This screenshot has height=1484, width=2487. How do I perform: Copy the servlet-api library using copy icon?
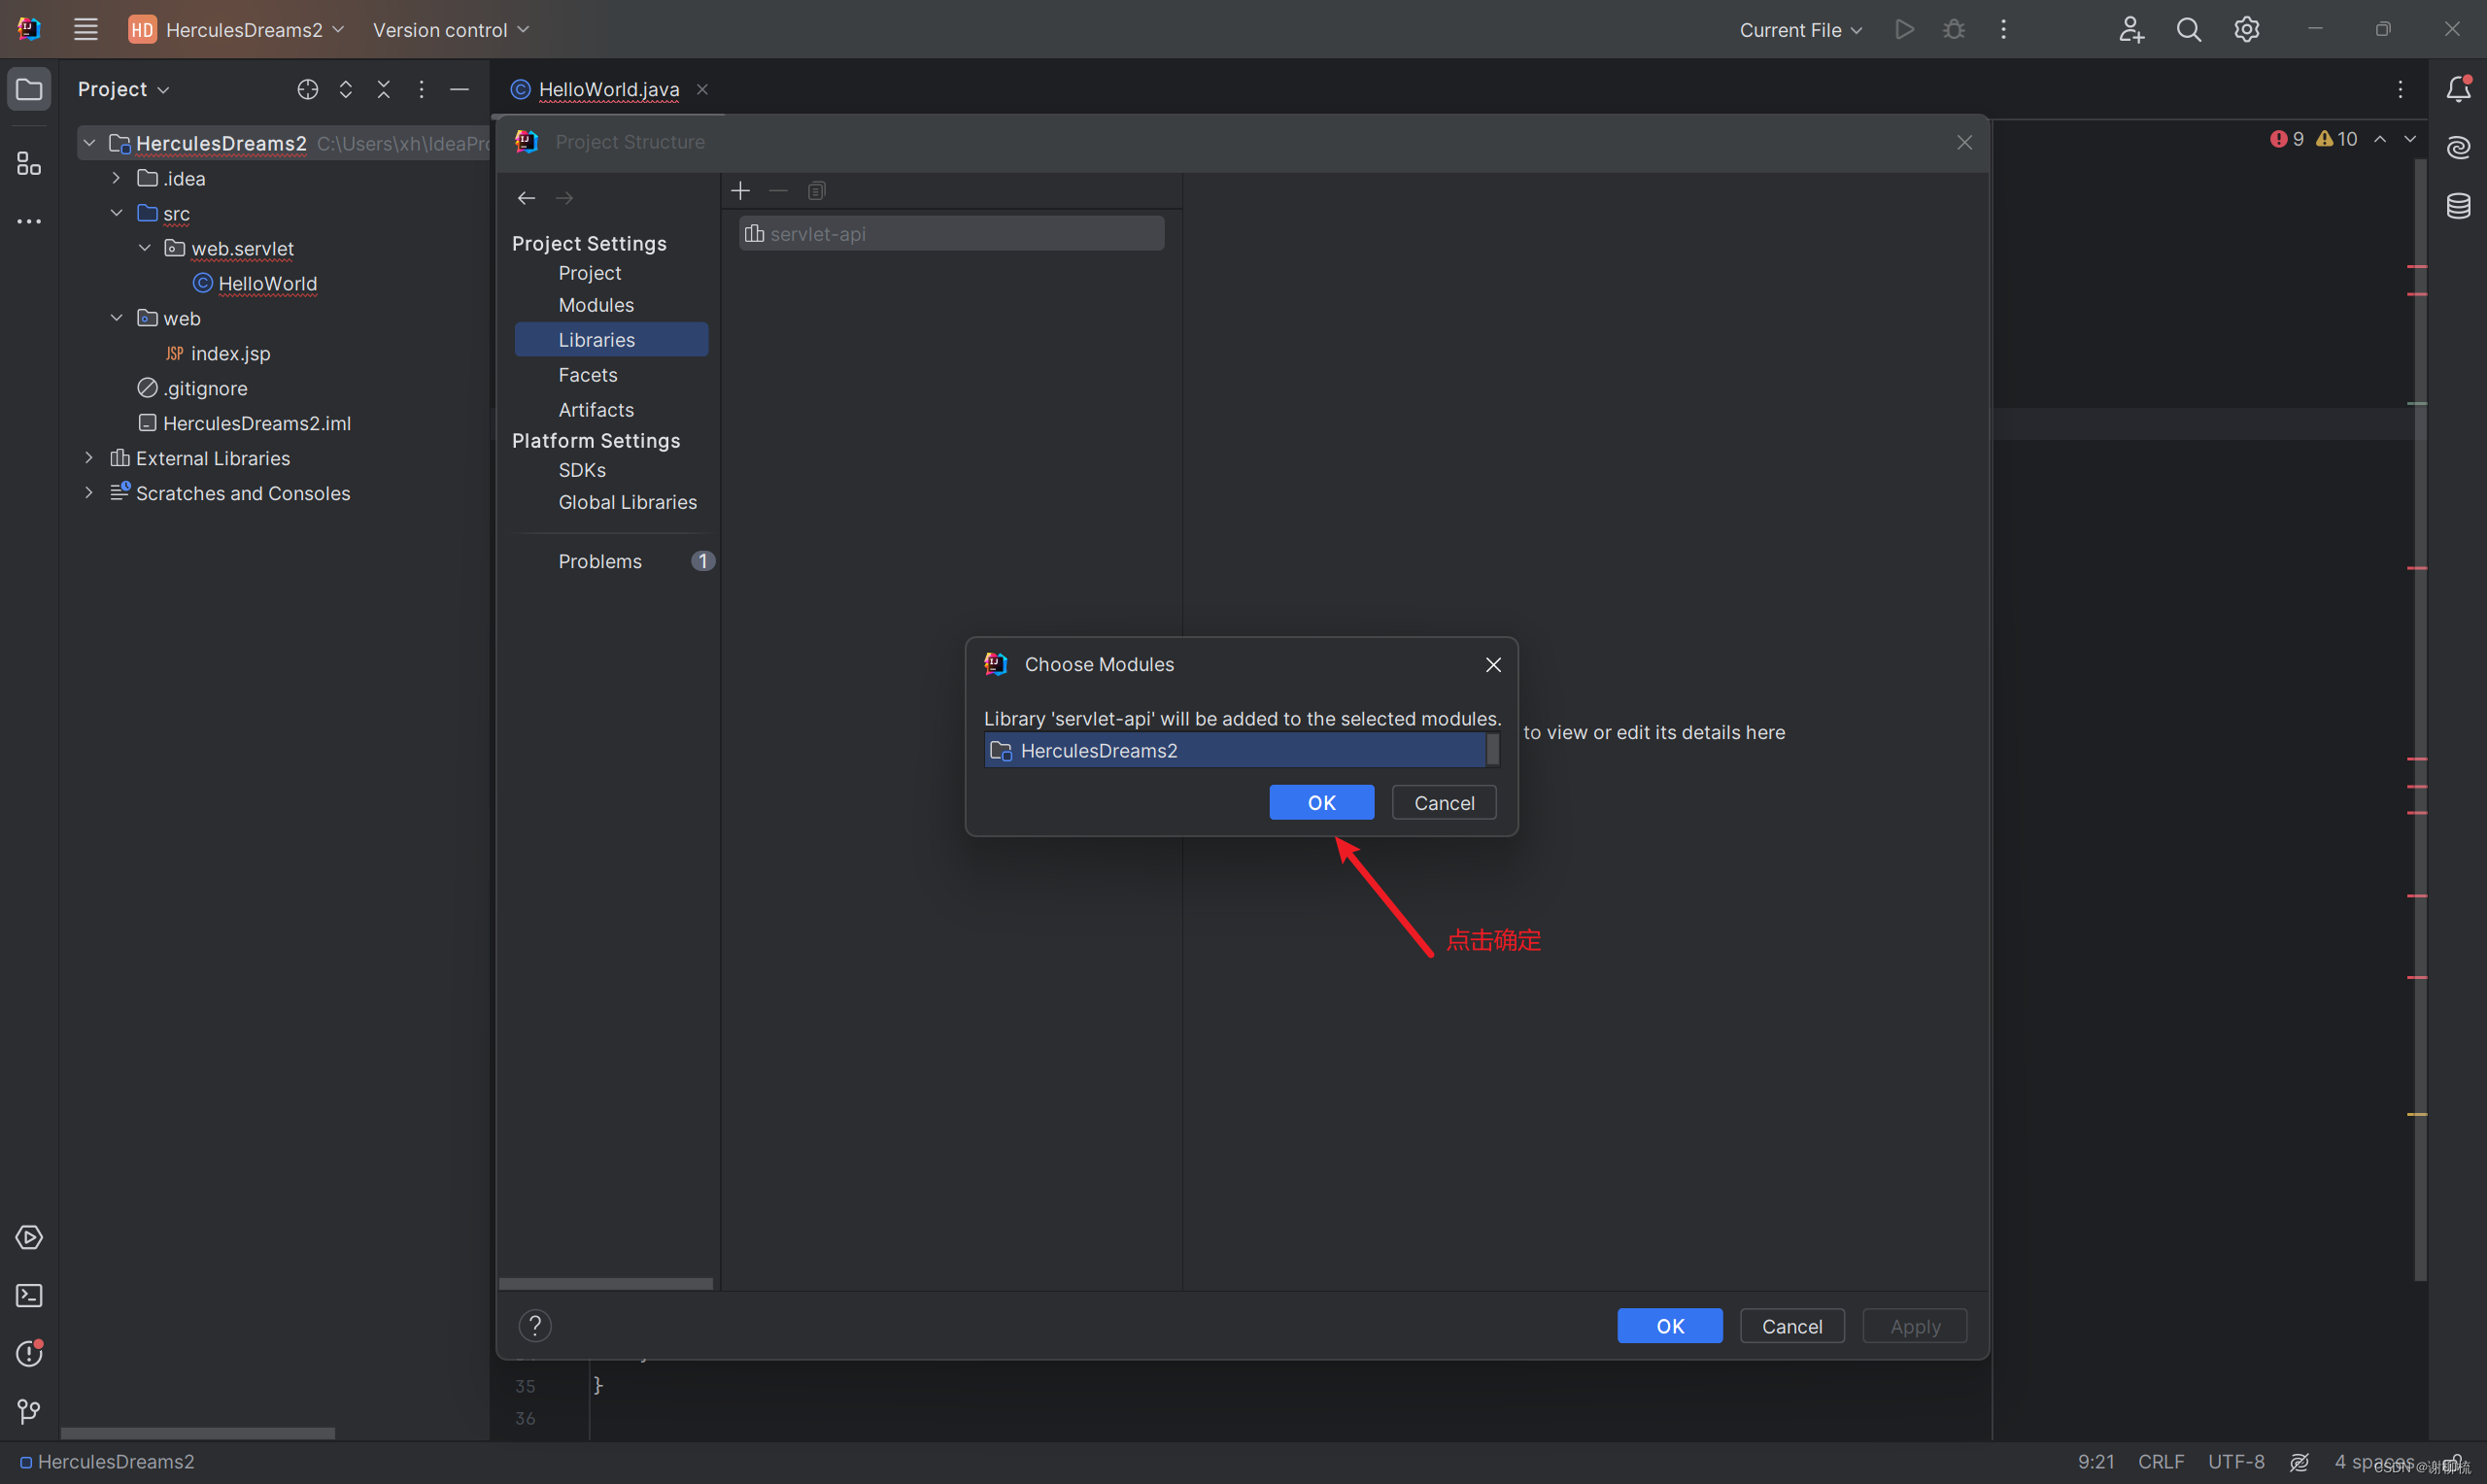point(817,190)
